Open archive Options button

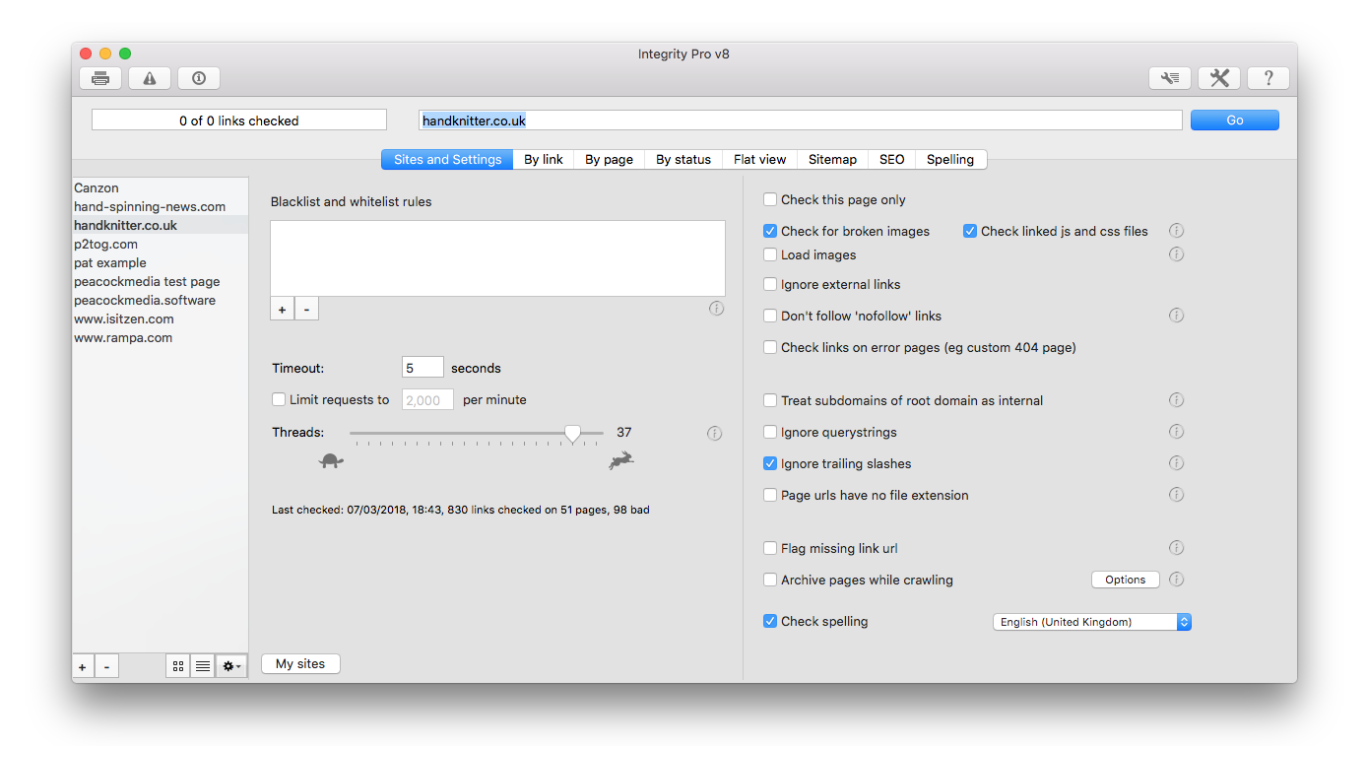click(x=1125, y=580)
